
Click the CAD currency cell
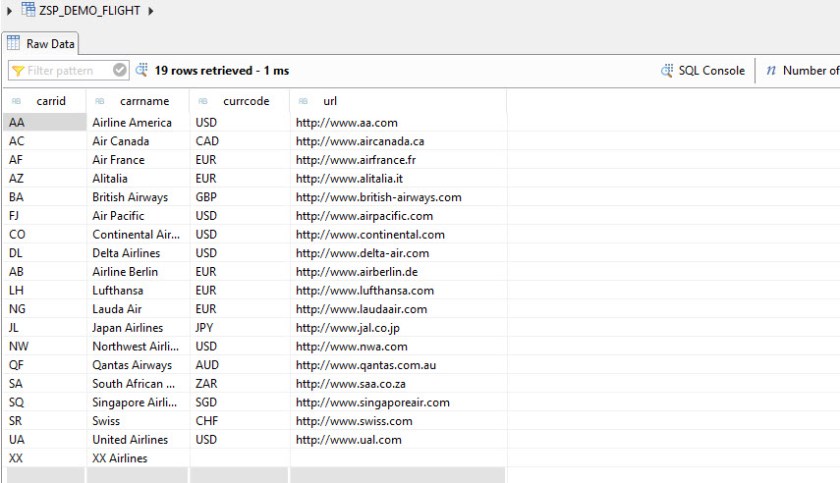(239, 141)
